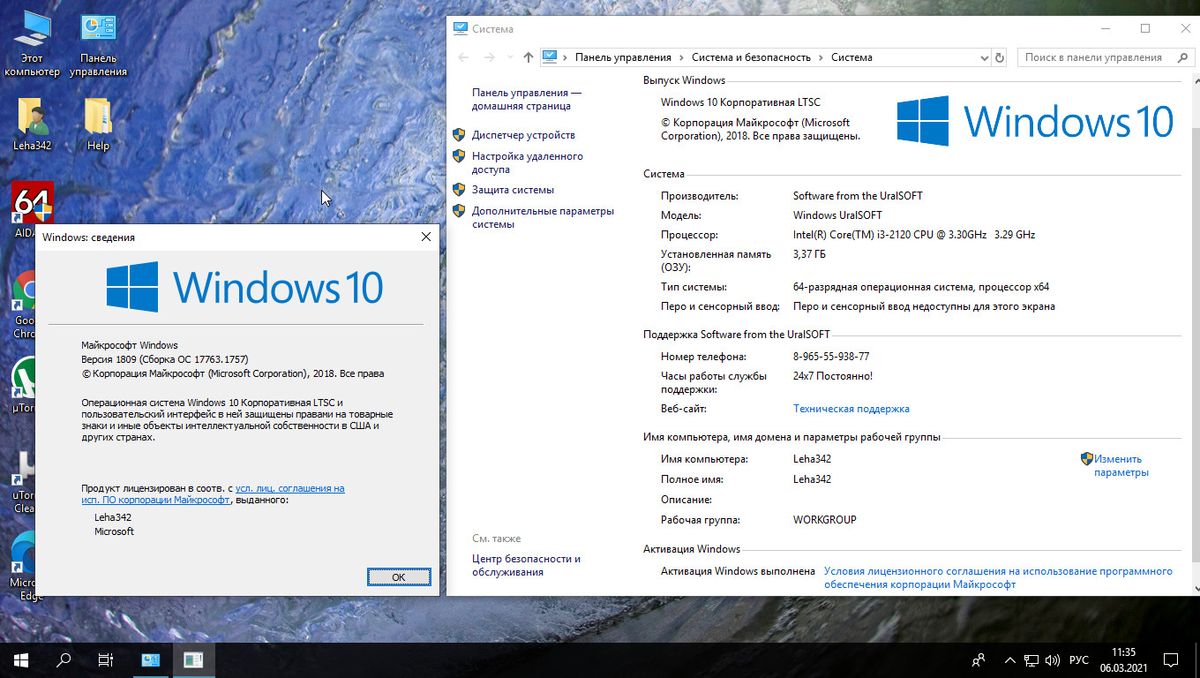Open Настройка удаленного доступа link
This screenshot has height=678, width=1200.
(527, 163)
